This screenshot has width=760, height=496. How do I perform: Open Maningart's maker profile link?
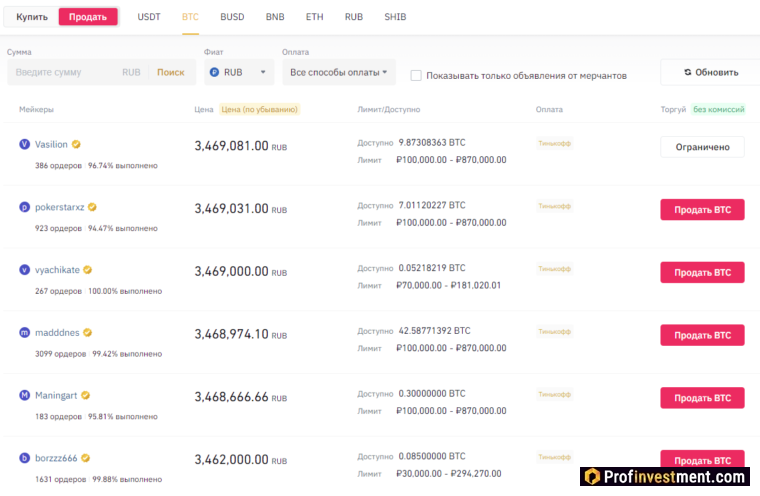[56, 395]
